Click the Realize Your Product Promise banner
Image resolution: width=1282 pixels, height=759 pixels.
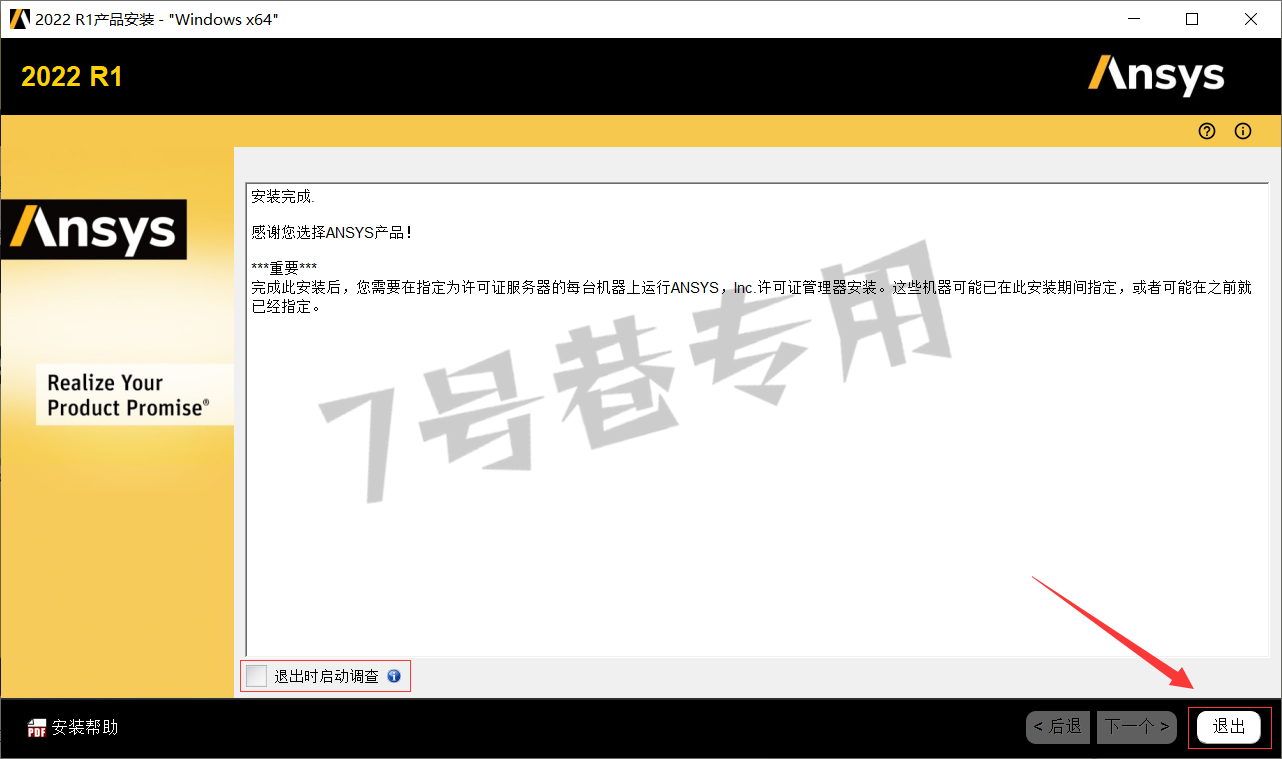click(x=134, y=395)
